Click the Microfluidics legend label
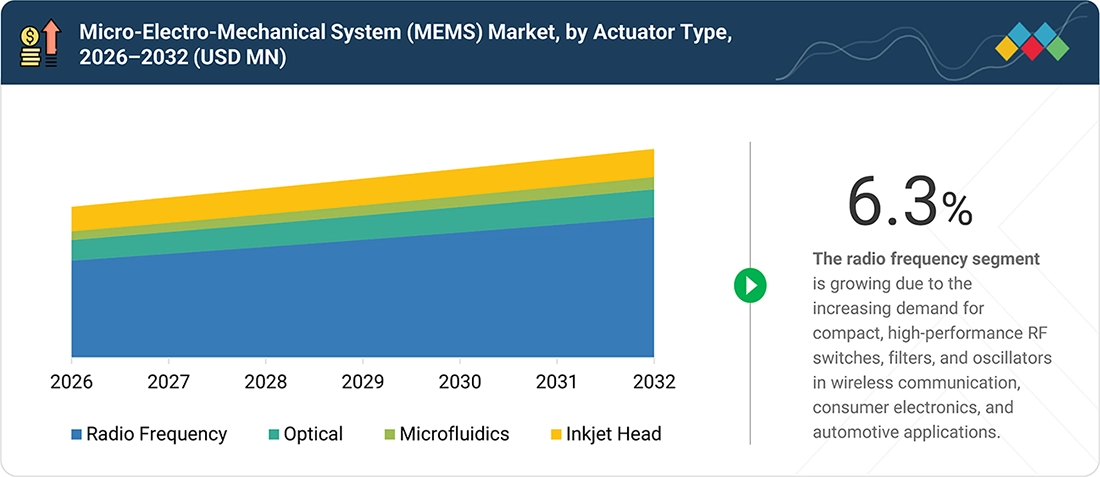This screenshot has height=477, width=1100. coord(454,434)
